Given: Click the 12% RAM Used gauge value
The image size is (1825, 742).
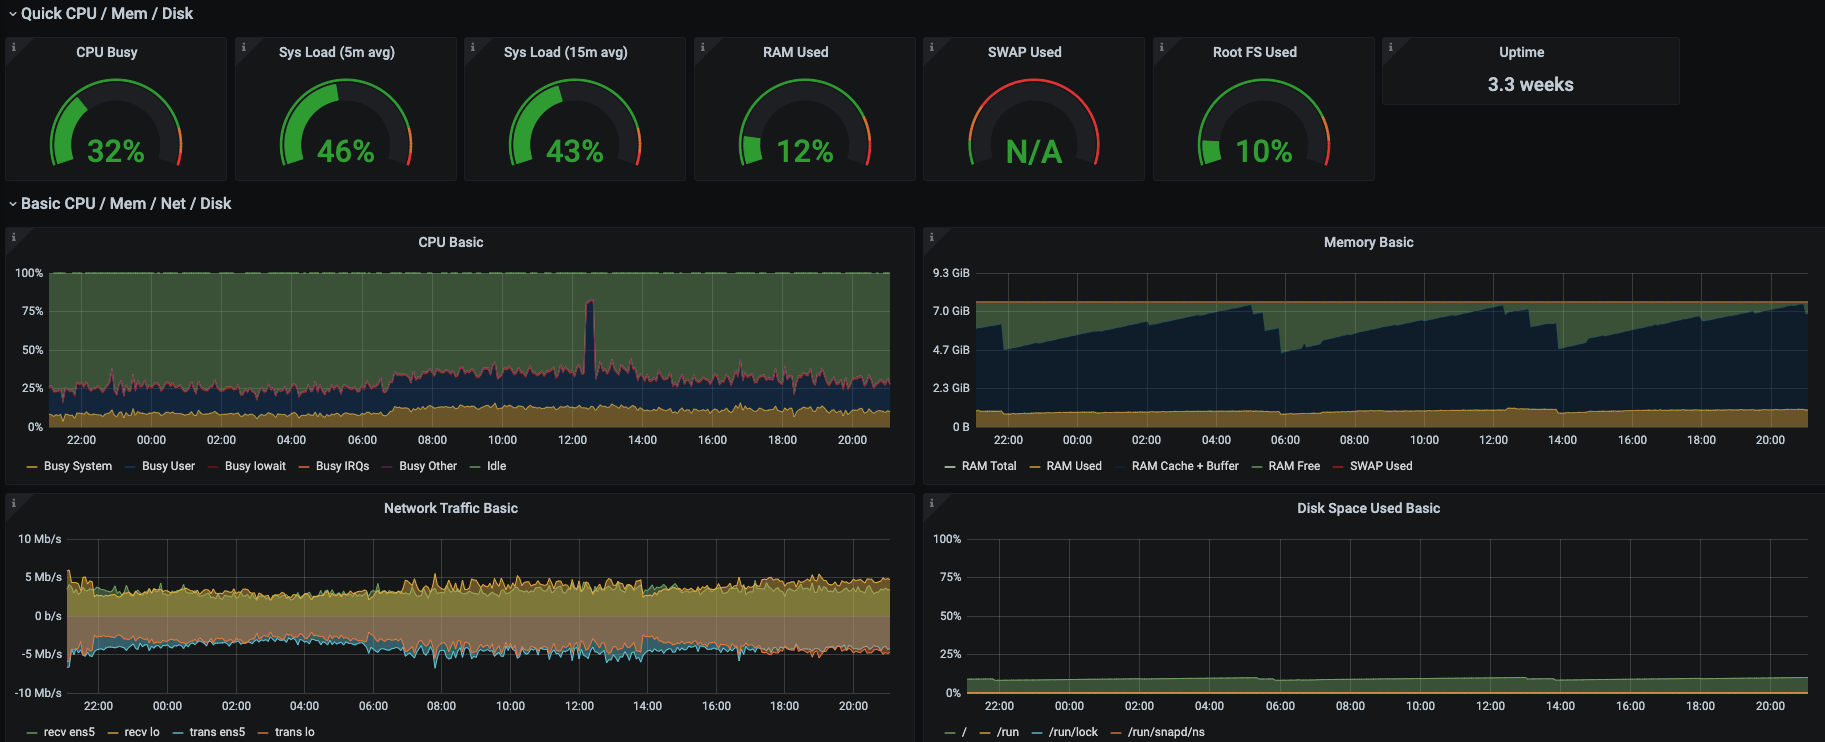Looking at the screenshot, I should click(805, 151).
